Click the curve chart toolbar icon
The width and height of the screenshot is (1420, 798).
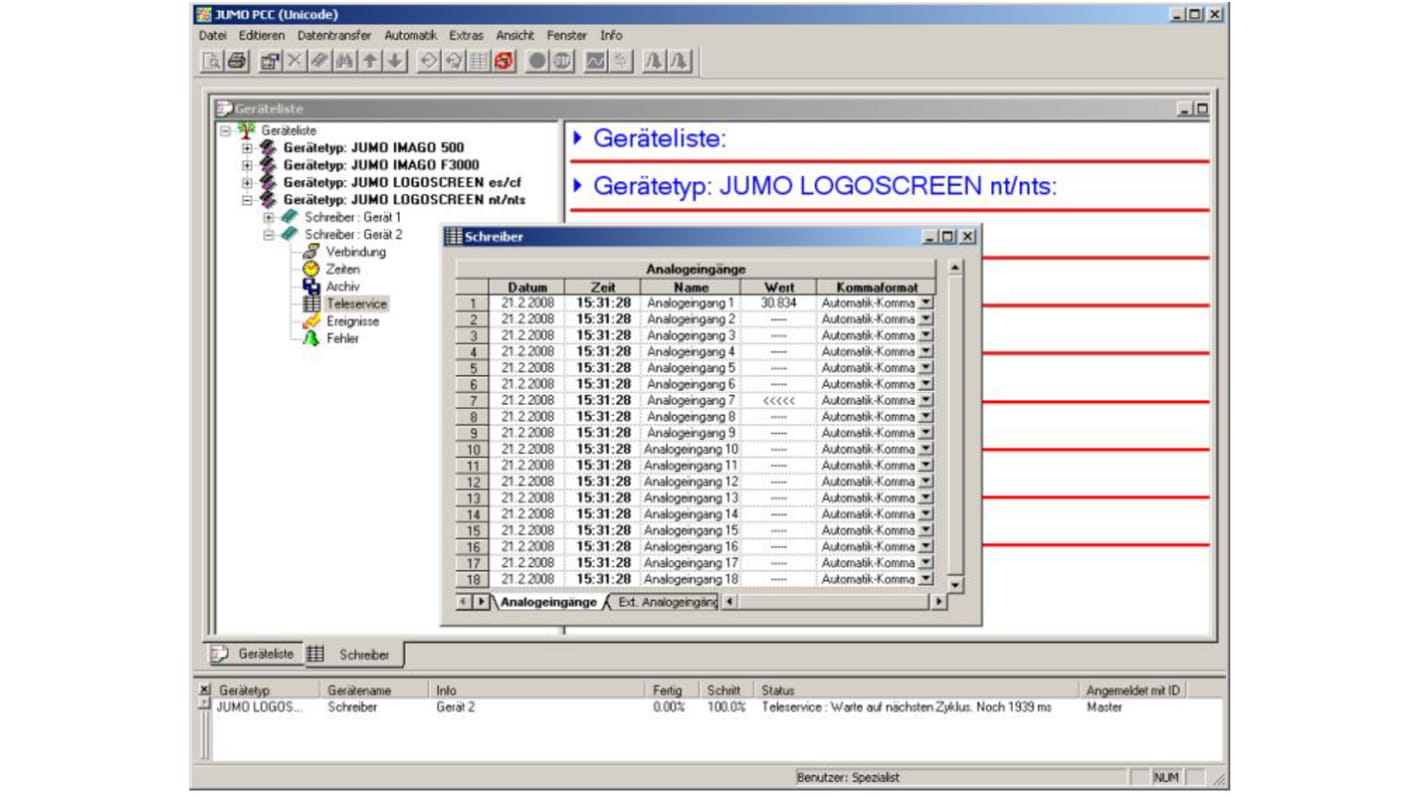[x=595, y=61]
